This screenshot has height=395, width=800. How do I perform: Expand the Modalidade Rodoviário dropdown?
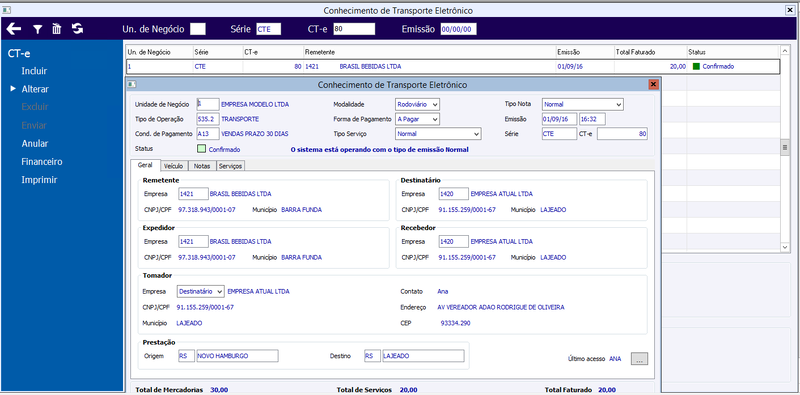pyautogui.click(x=417, y=104)
